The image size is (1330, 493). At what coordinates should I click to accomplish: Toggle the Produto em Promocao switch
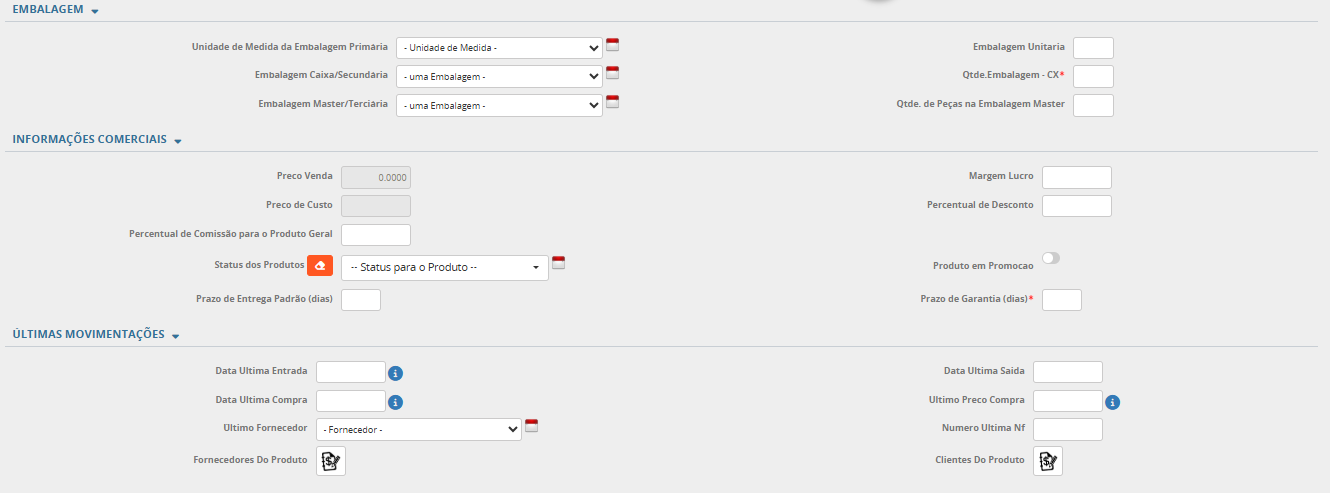click(x=1050, y=258)
